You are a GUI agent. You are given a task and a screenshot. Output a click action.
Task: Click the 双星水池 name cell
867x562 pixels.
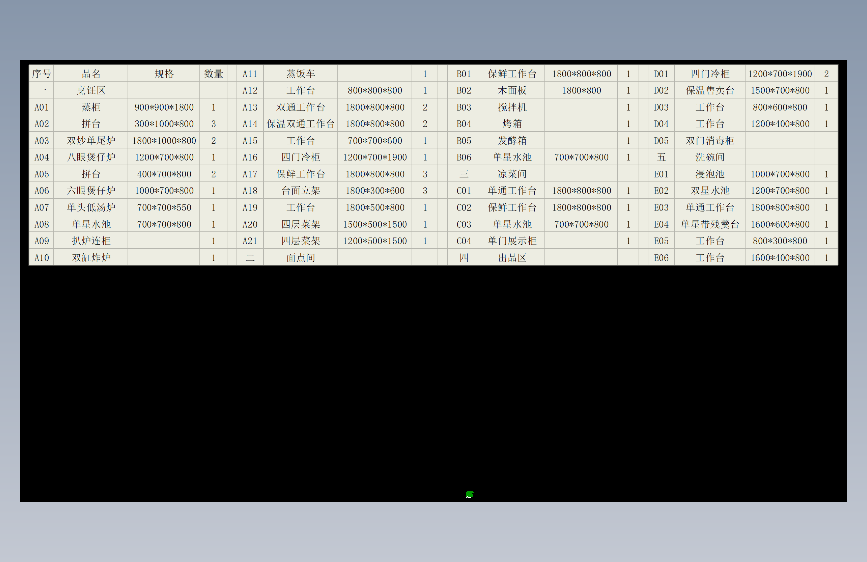click(710, 190)
